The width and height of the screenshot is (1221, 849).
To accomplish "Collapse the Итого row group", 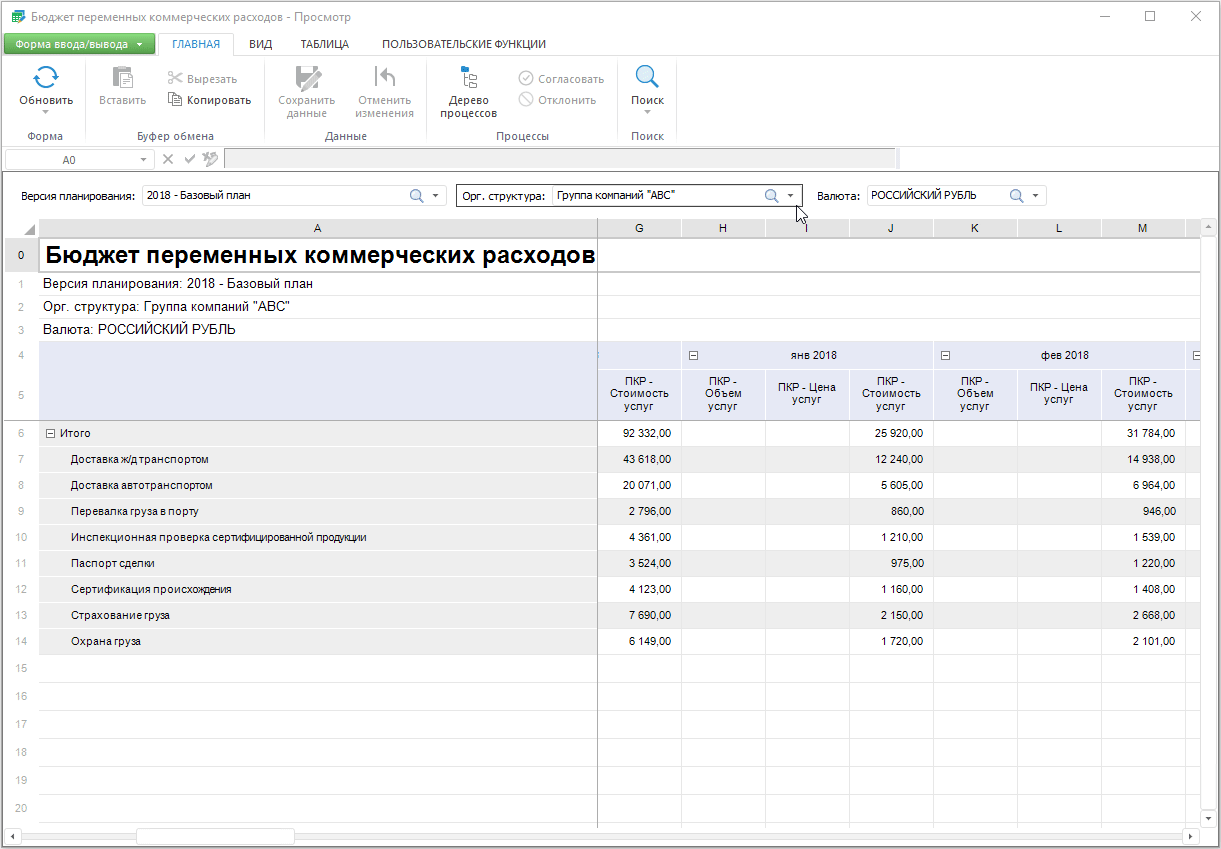I will point(49,434).
